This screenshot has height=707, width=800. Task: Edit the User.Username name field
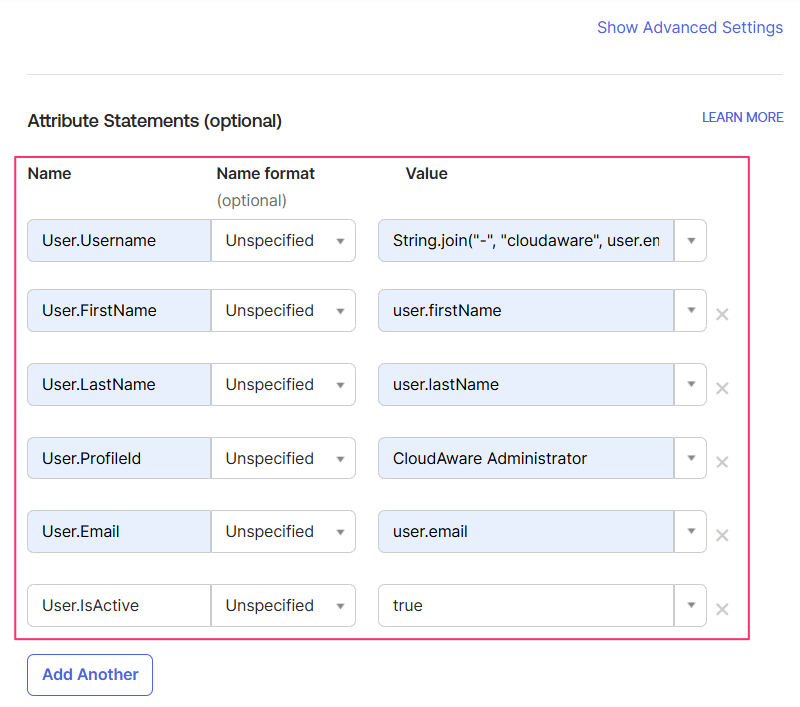118,240
